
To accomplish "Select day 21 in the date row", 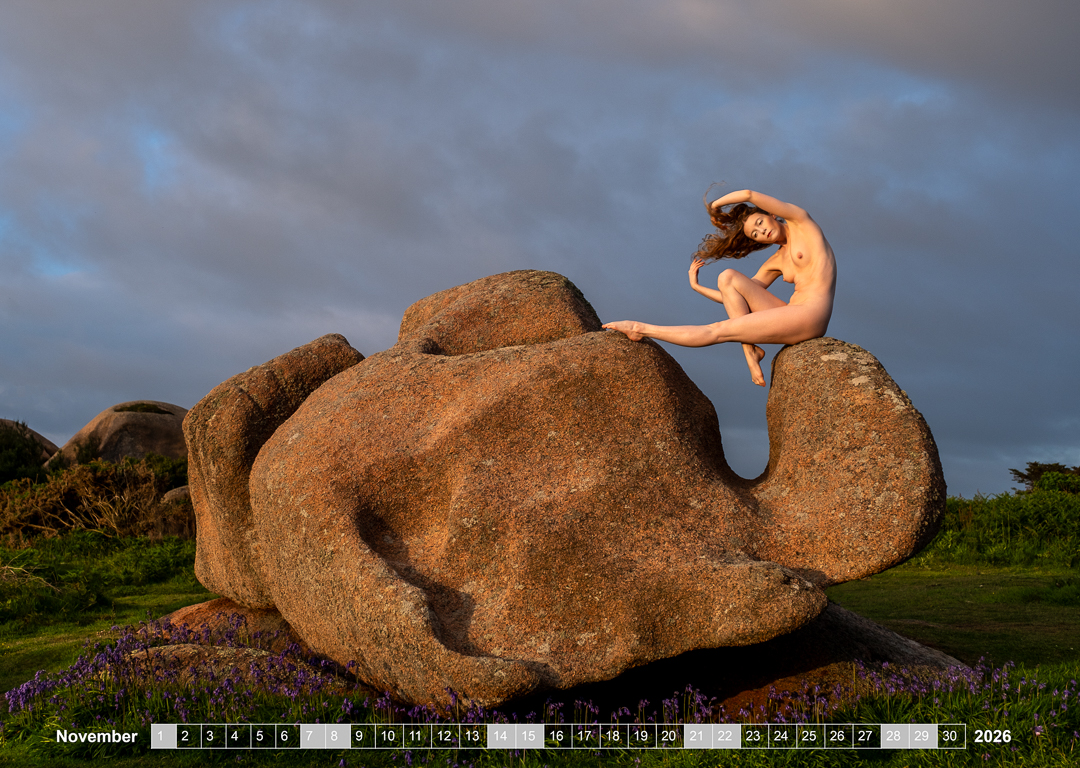I will [x=697, y=736].
